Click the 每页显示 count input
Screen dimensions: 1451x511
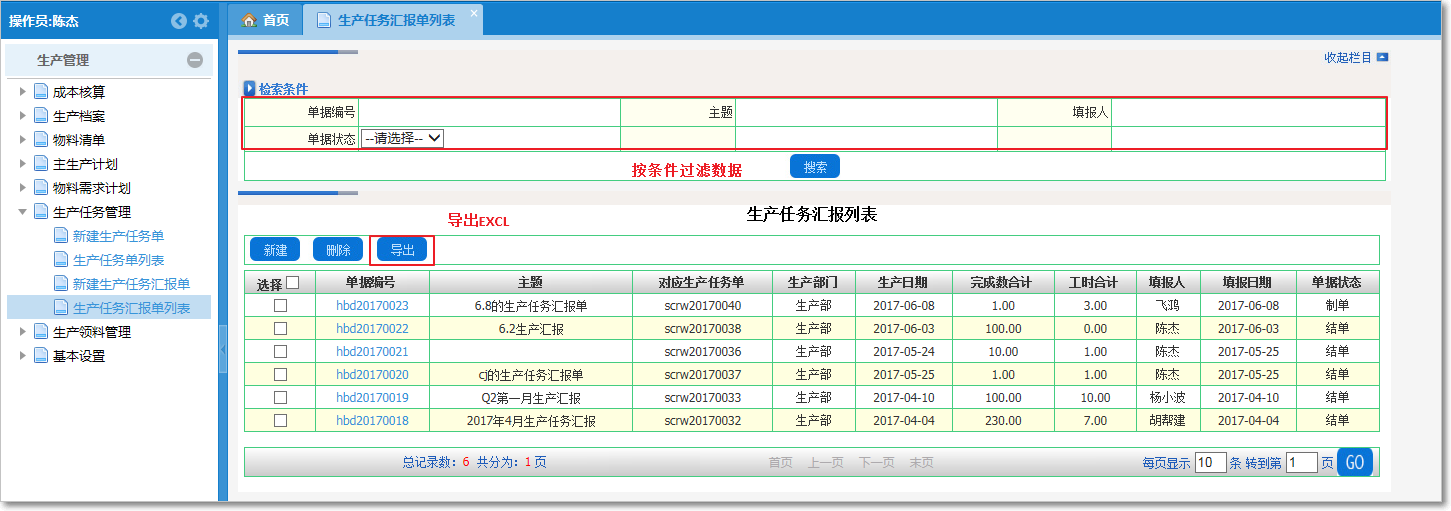click(1211, 462)
